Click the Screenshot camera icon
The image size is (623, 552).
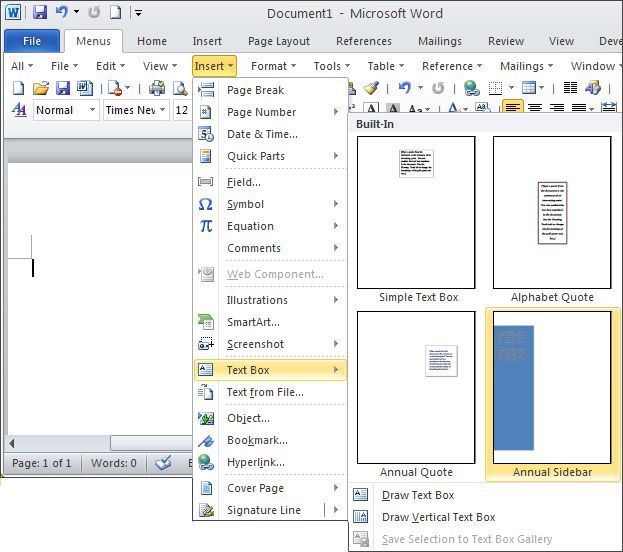(206, 344)
